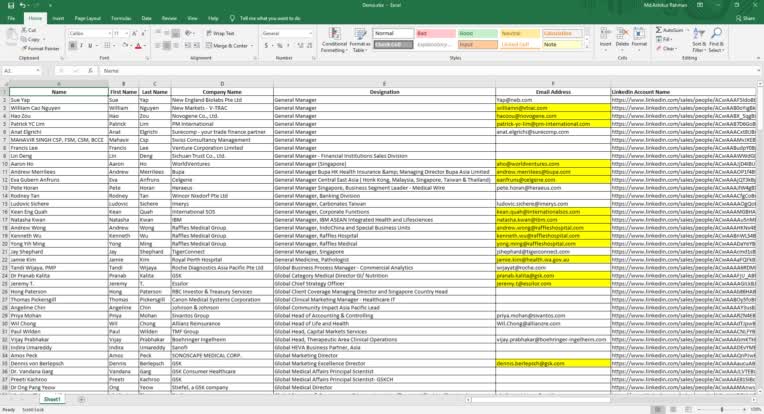Switch to the Insert tab
Image resolution: width=764 pixels, height=414 pixels.
(x=58, y=19)
